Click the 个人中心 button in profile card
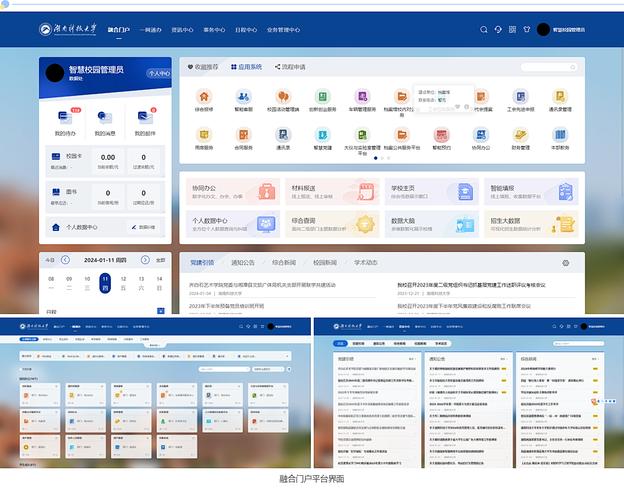Screen dimensions: 624x500 pyautogui.click(x=158, y=73)
